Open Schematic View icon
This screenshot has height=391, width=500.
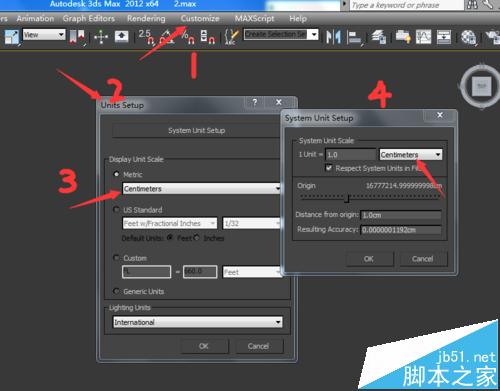coord(444,37)
